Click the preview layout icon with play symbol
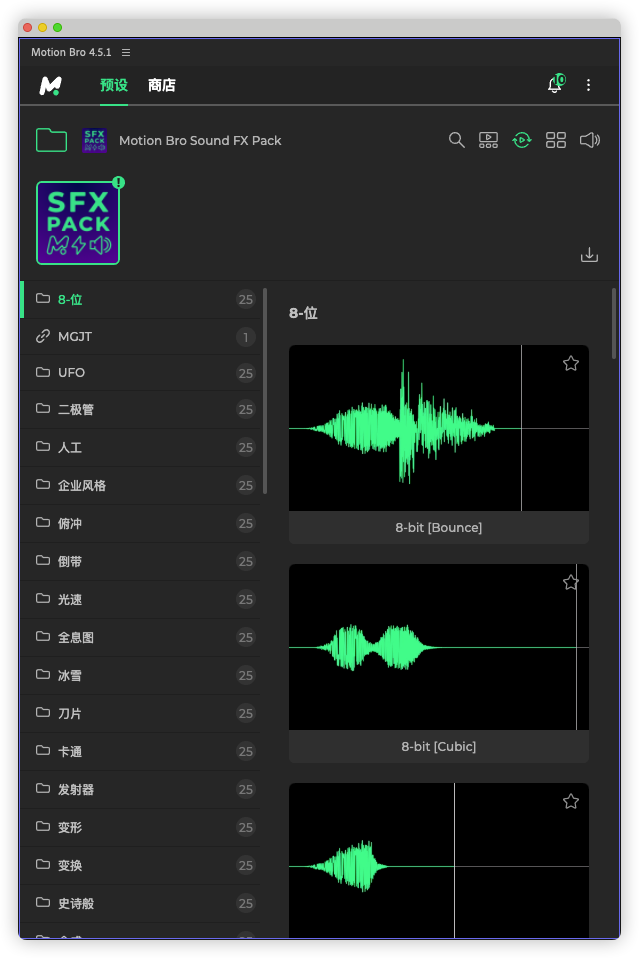639x958 pixels. click(488, 140)
